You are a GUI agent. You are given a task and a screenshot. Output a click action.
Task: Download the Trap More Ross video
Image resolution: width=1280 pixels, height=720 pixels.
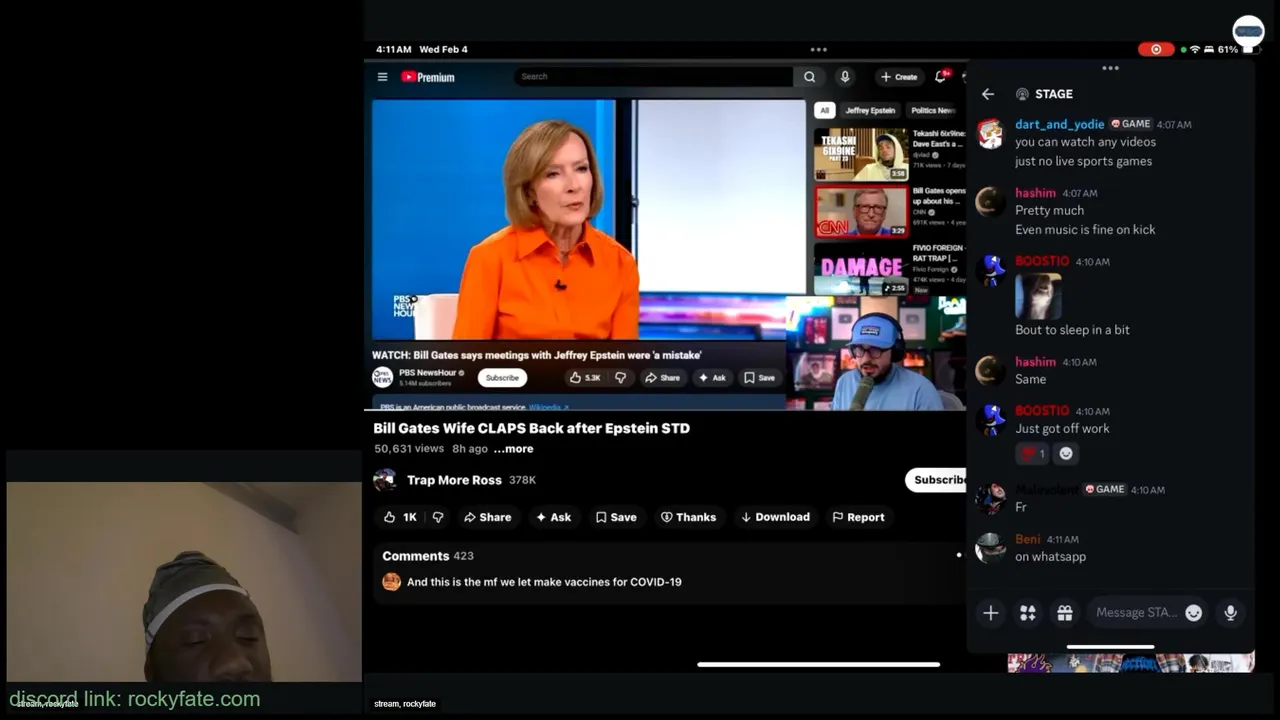775,517
